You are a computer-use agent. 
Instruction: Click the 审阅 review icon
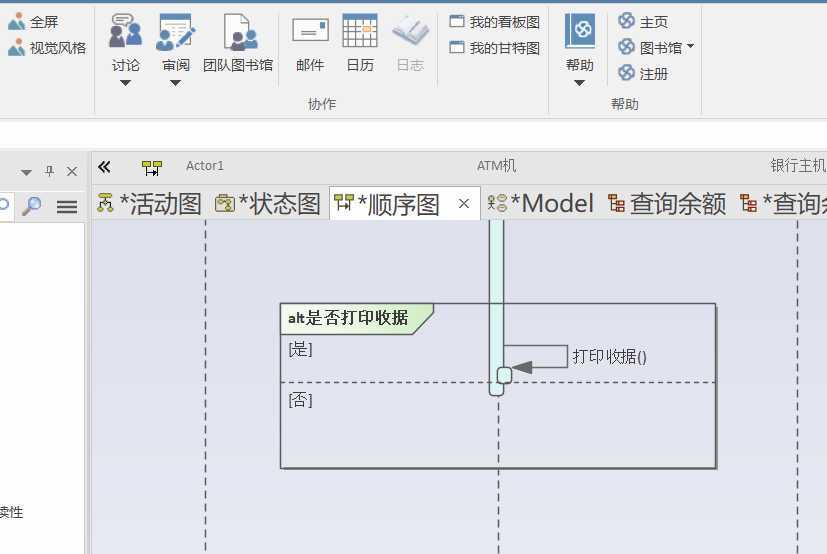click(x=176, y=31)
